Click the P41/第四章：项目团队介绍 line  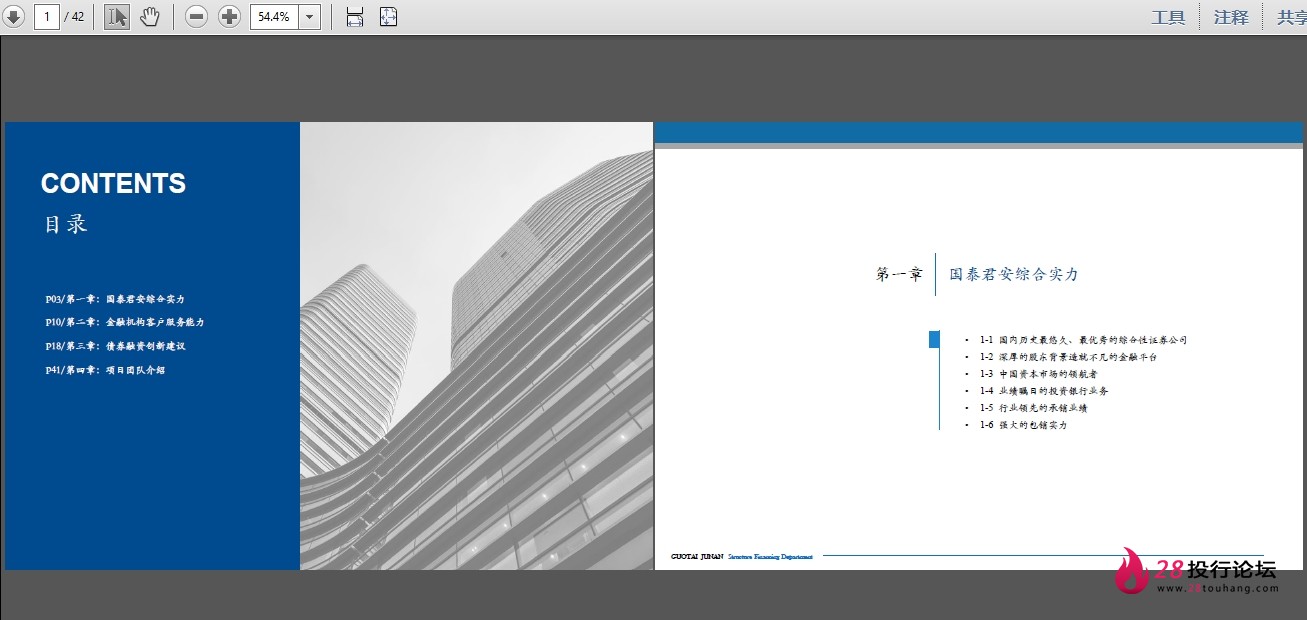pyautogui.click(x=105, y=370)
